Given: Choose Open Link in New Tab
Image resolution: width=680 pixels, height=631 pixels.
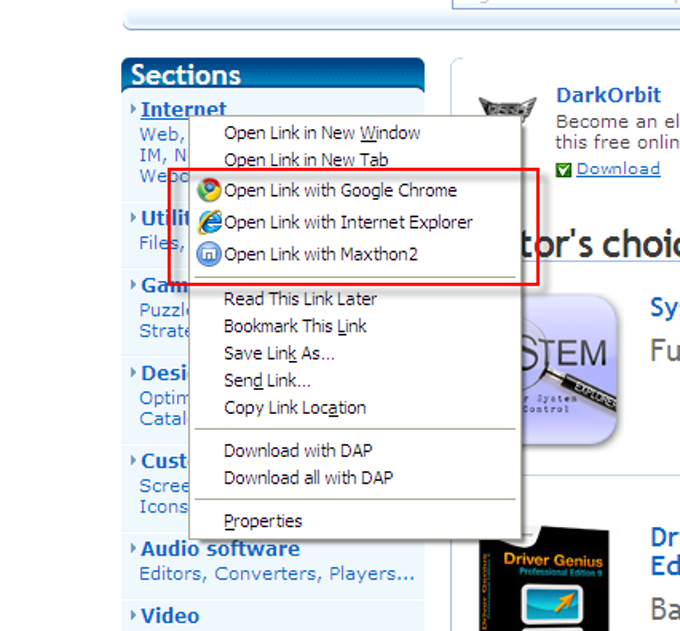Looking at the screenshot, I should click(x=355, y=160).
